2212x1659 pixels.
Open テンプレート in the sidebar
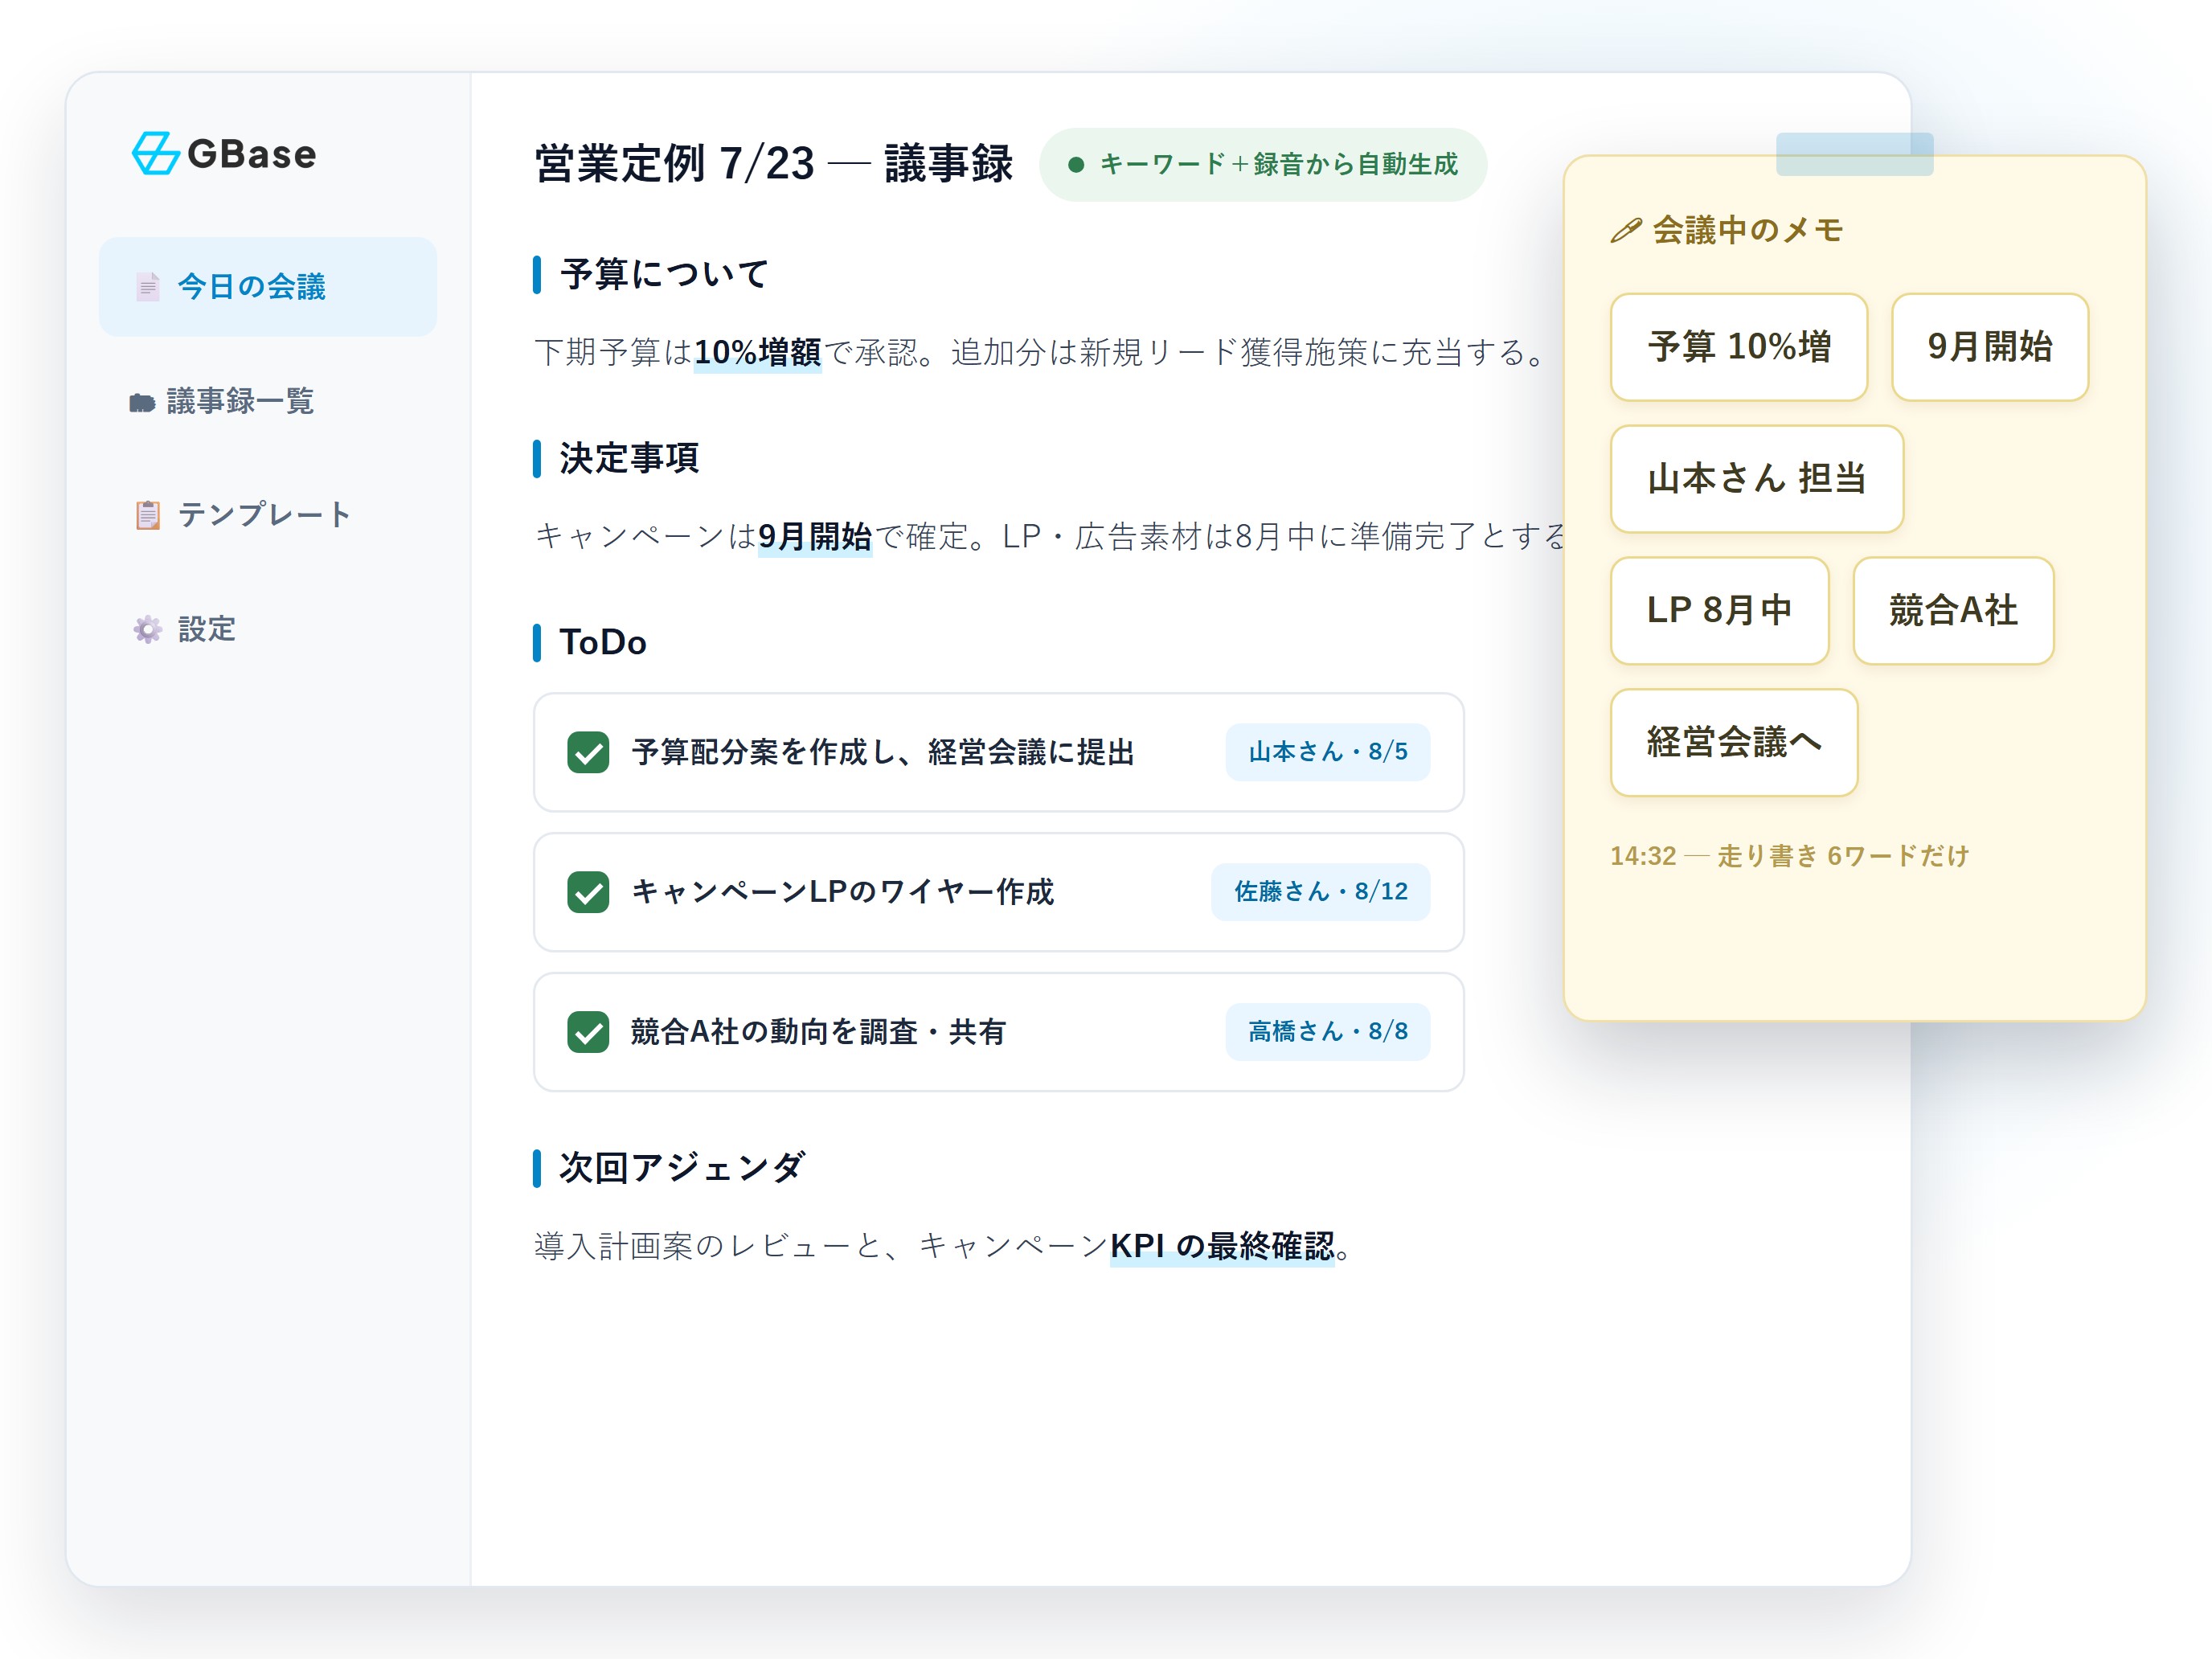click(x=268, y=515)
